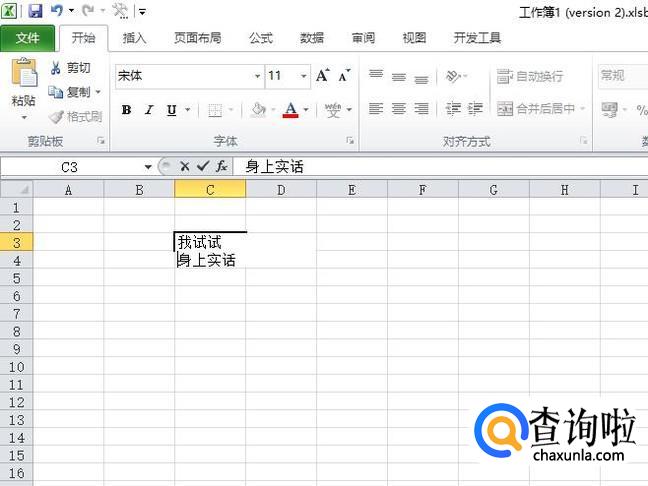
Task: Open the 字体 group dialog launcher
Action: [x=350, y=141]
